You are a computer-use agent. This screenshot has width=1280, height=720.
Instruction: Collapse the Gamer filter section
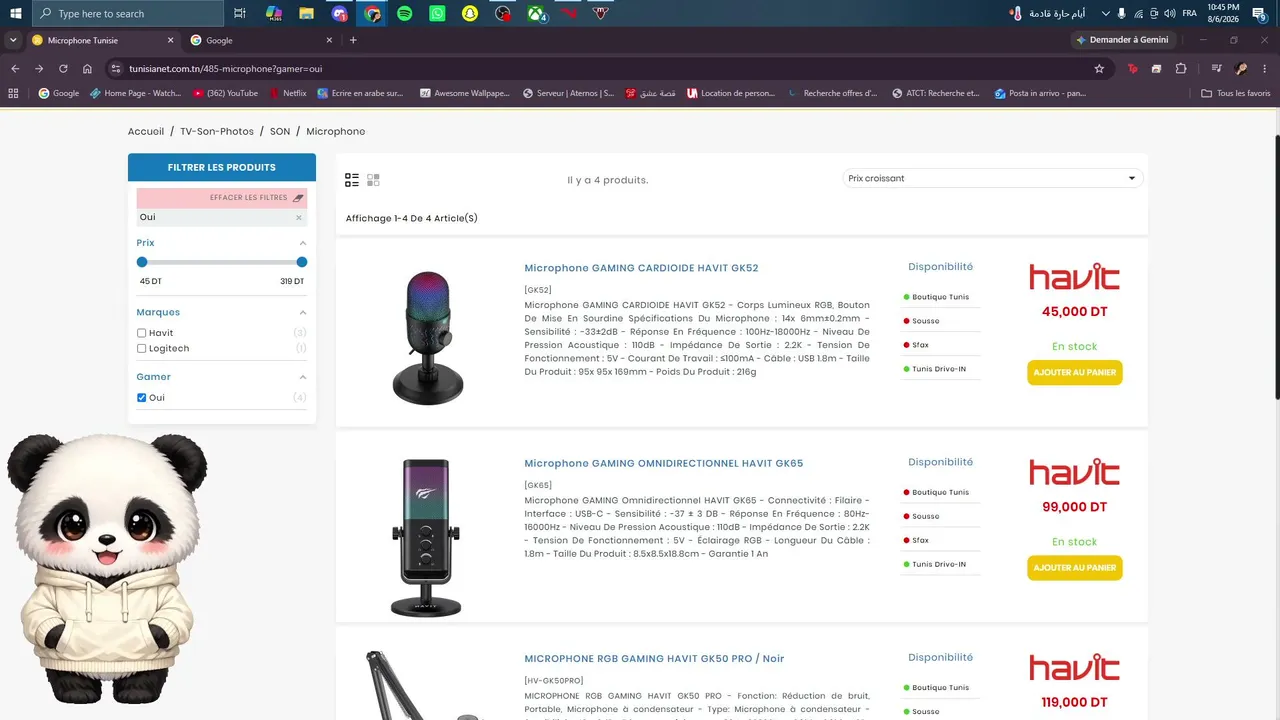pos(303,377)
